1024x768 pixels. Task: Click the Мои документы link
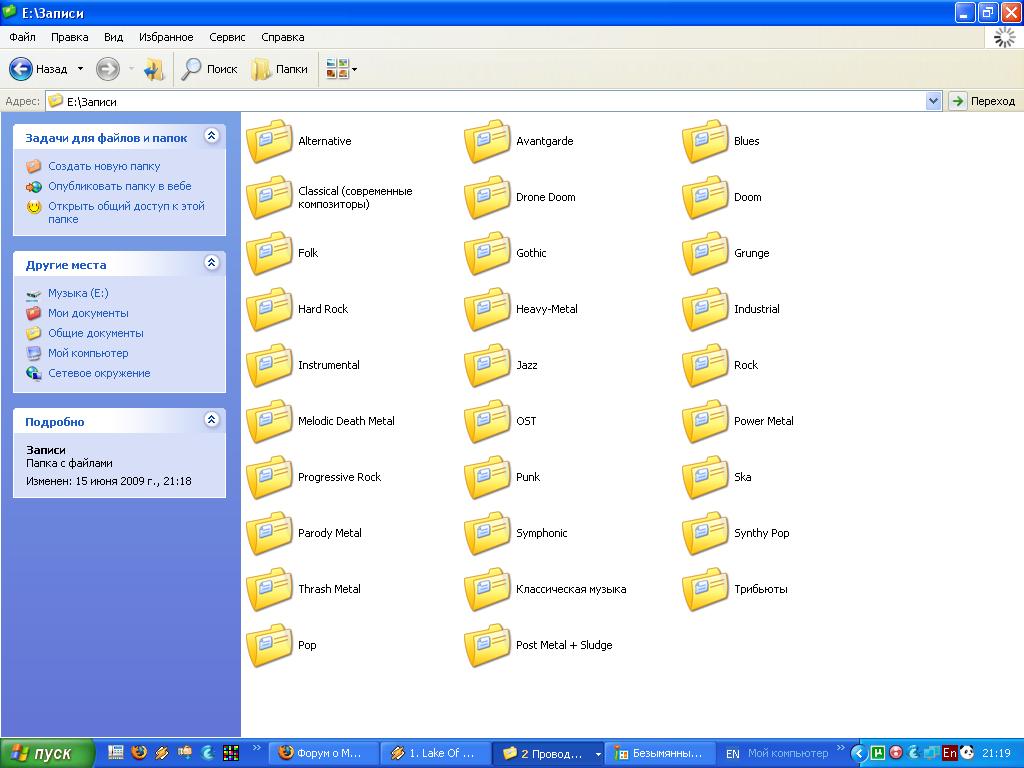pos(88,313)
